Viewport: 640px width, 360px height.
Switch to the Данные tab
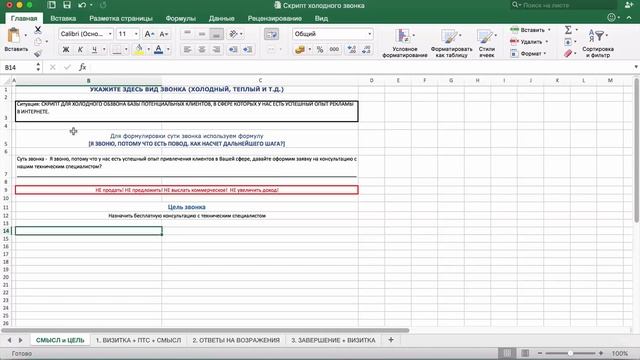(222, 18)
